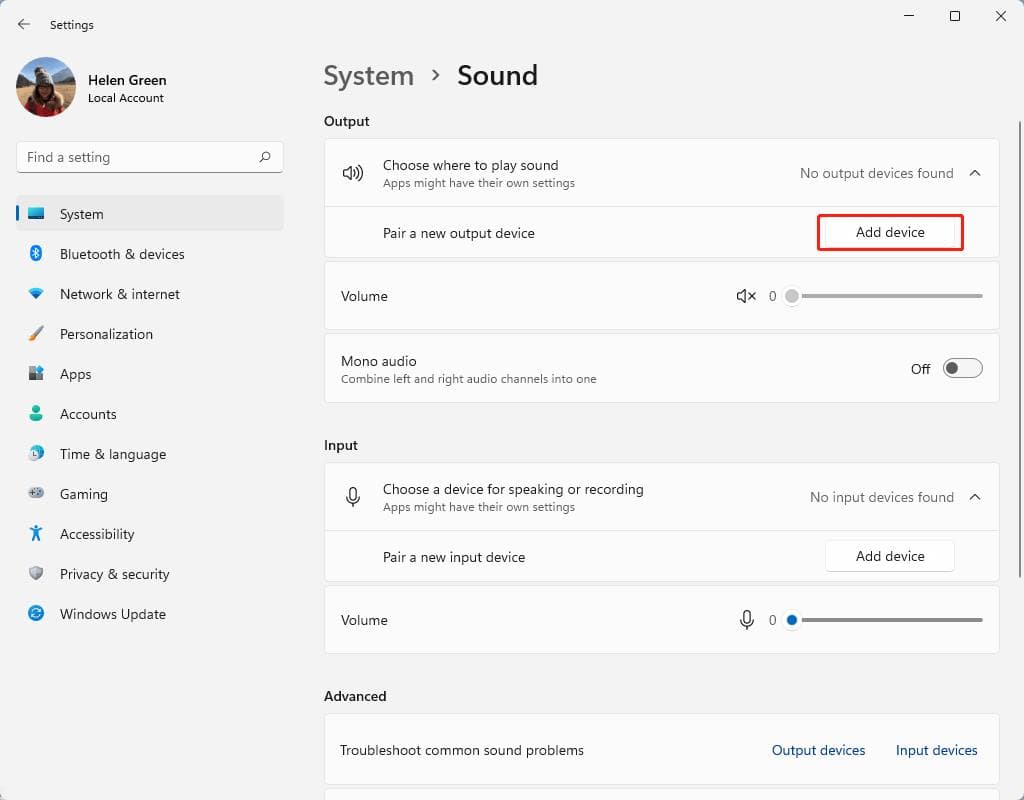Image resolution: width=1024 pixels, height=800 pixels.
Task: Maximize the Settings window
Action: [955, 16]
